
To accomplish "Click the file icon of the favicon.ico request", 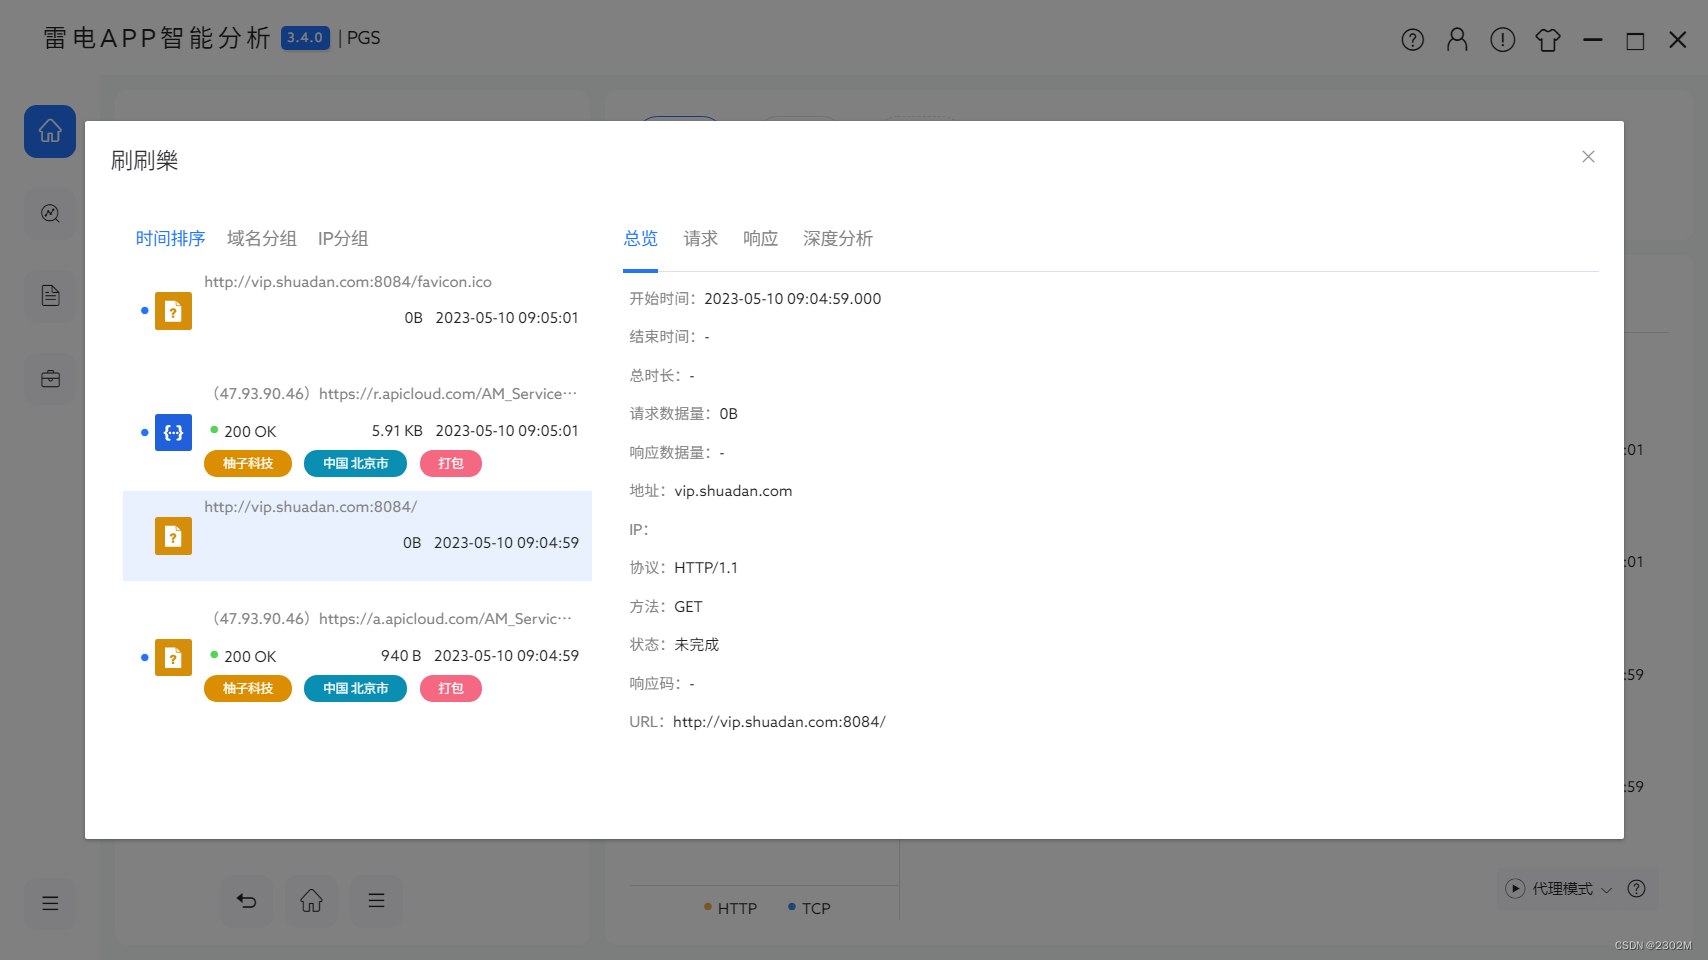I will 173,311.
